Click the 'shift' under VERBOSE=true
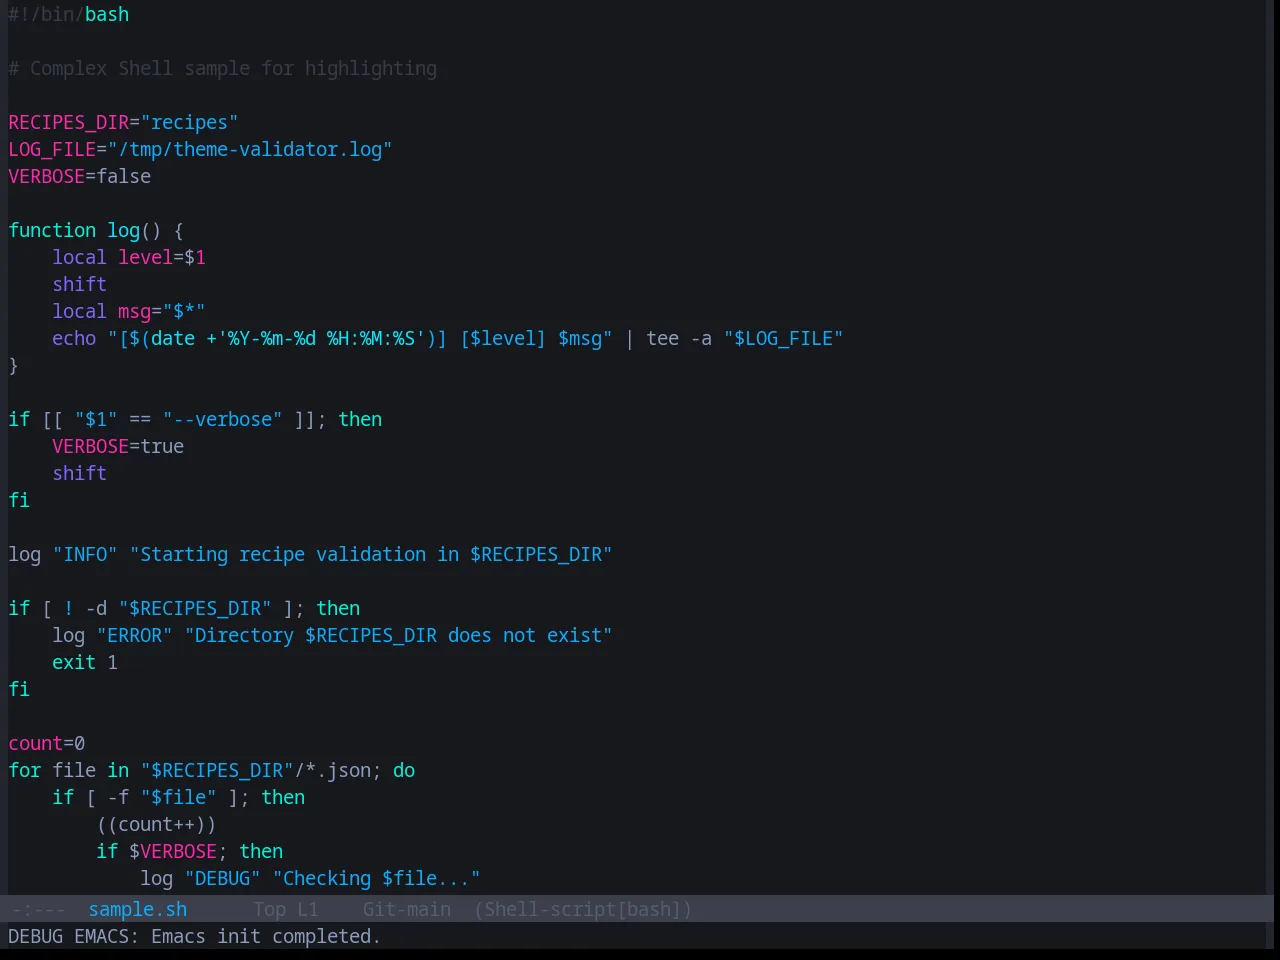 click(79, 473)
